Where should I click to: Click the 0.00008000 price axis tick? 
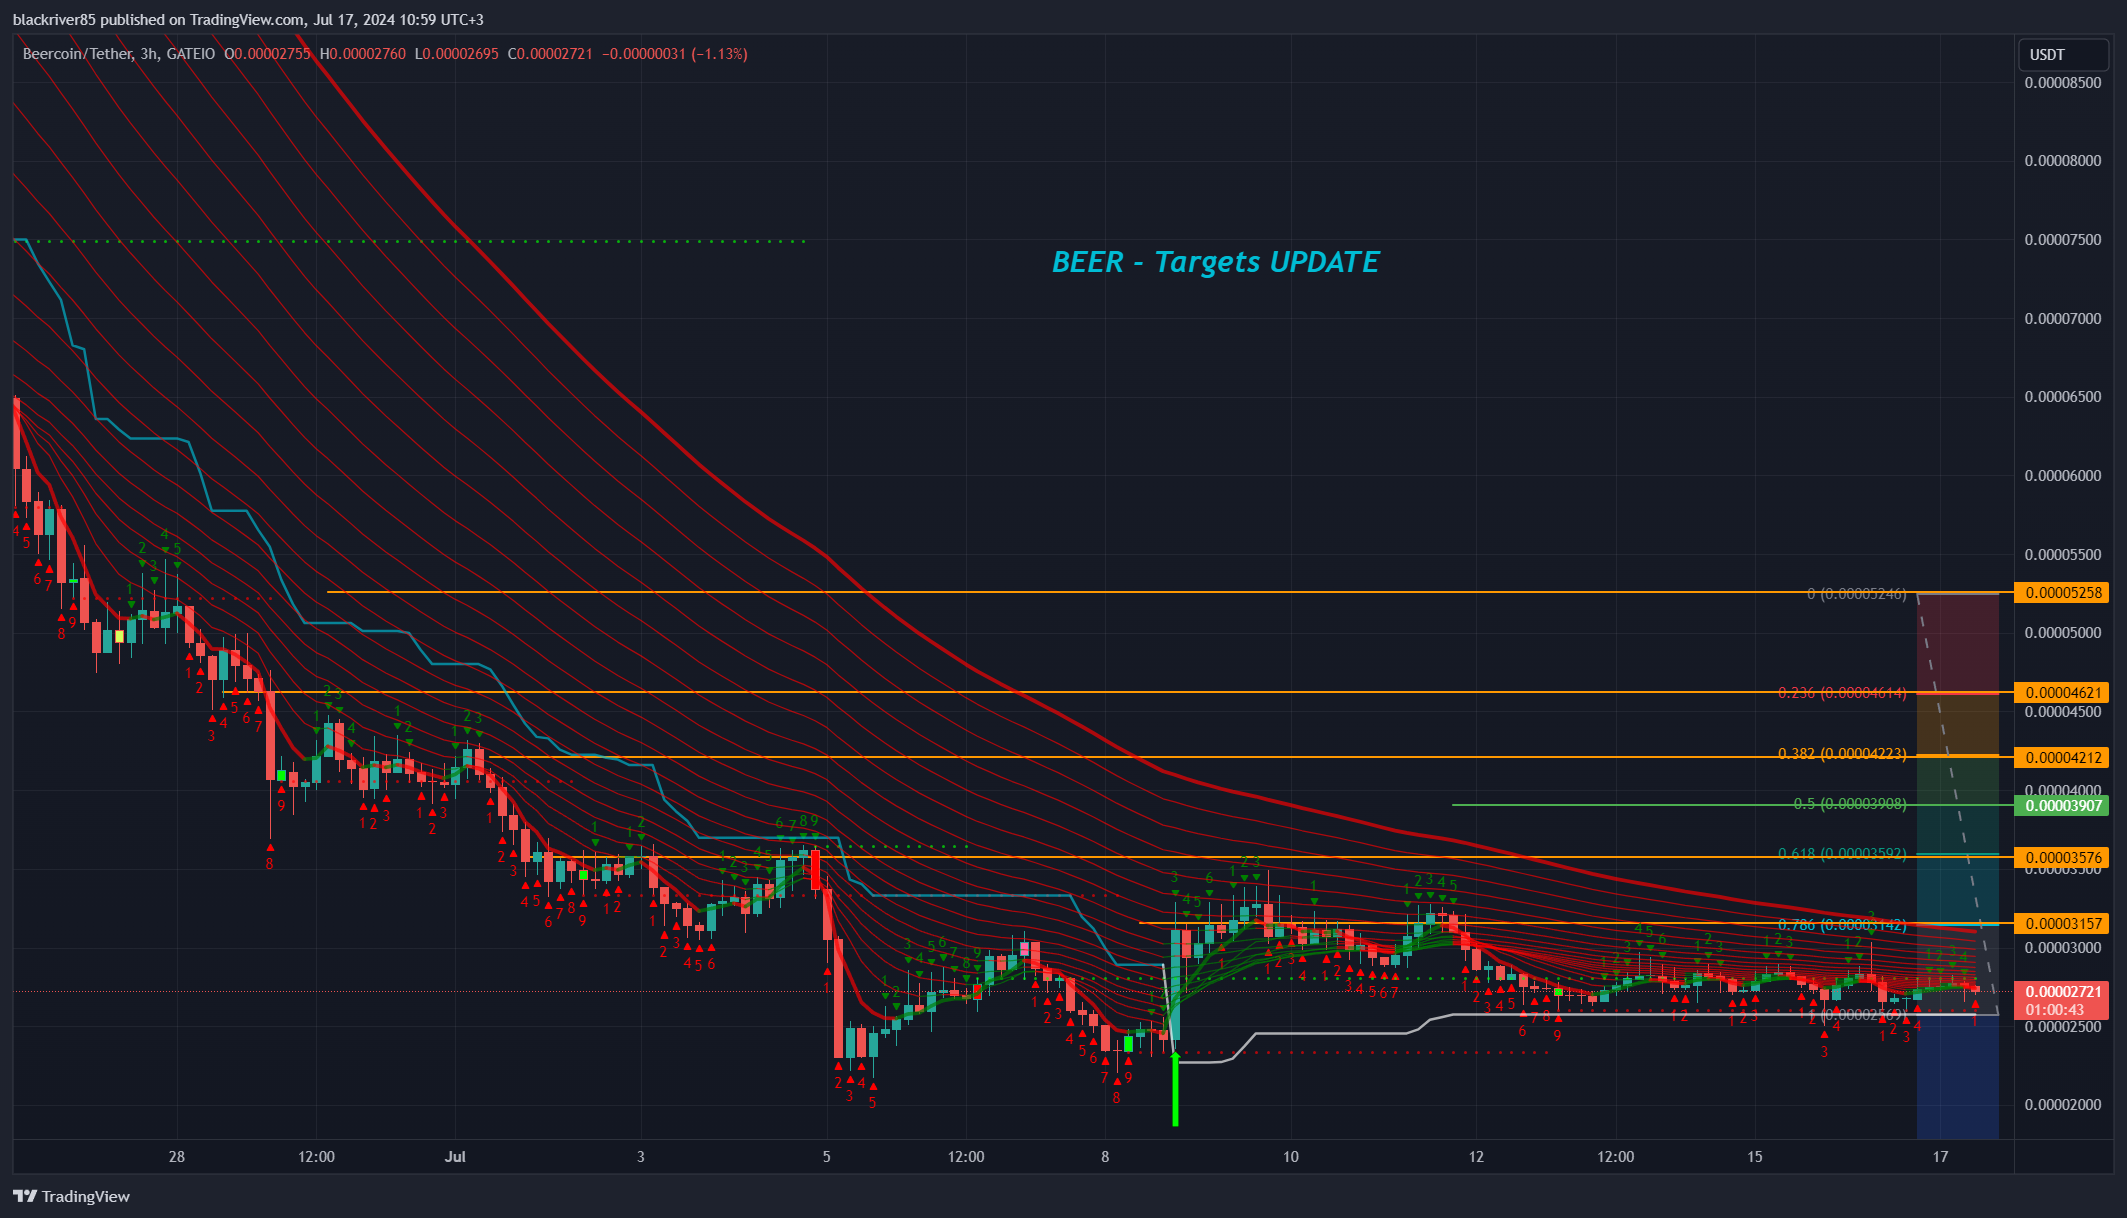tap(2063, 161)
